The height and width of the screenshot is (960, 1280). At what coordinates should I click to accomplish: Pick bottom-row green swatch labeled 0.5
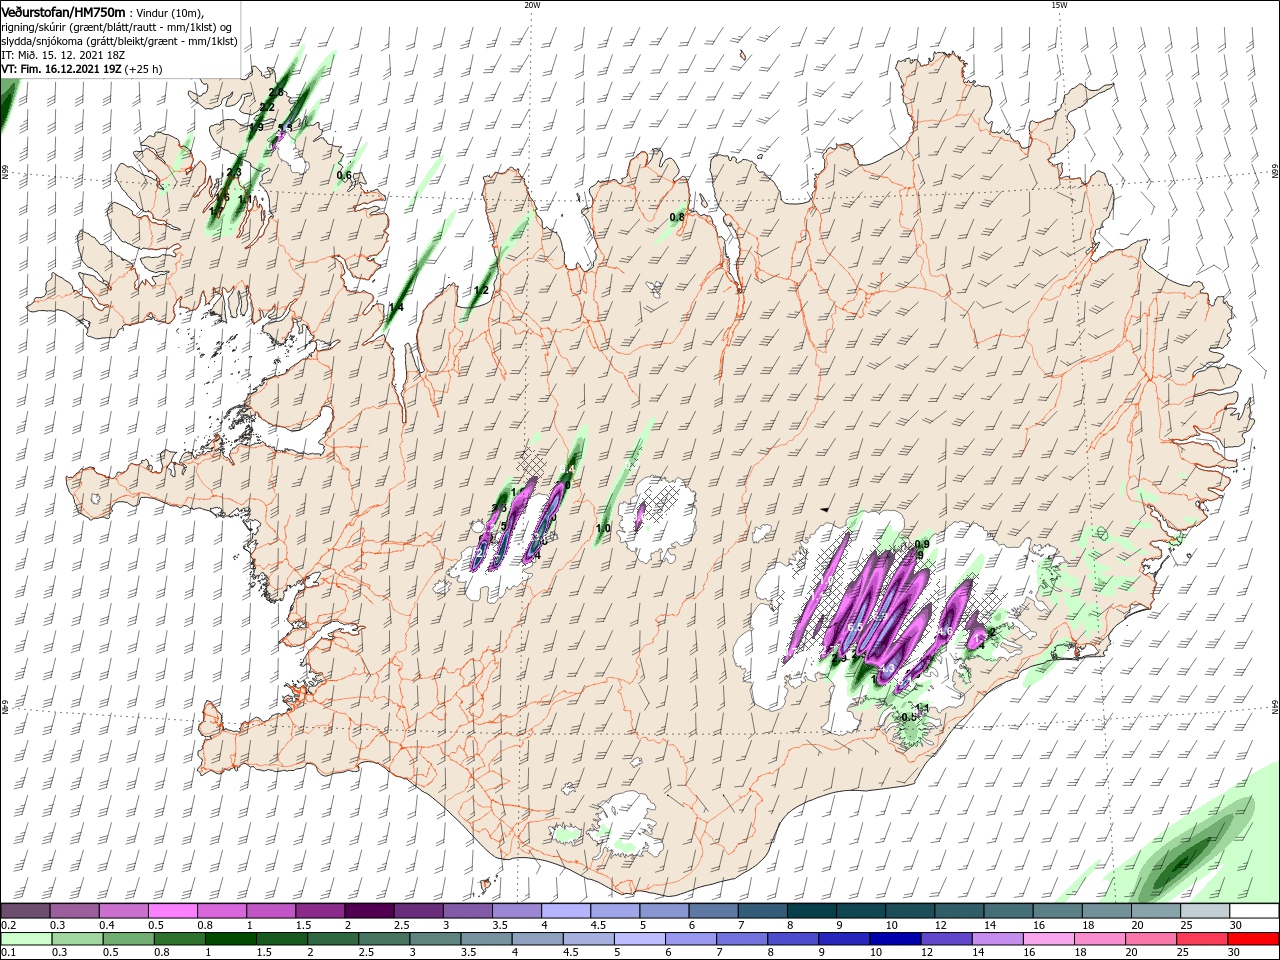pyautogui.click(x=128, y=940)
